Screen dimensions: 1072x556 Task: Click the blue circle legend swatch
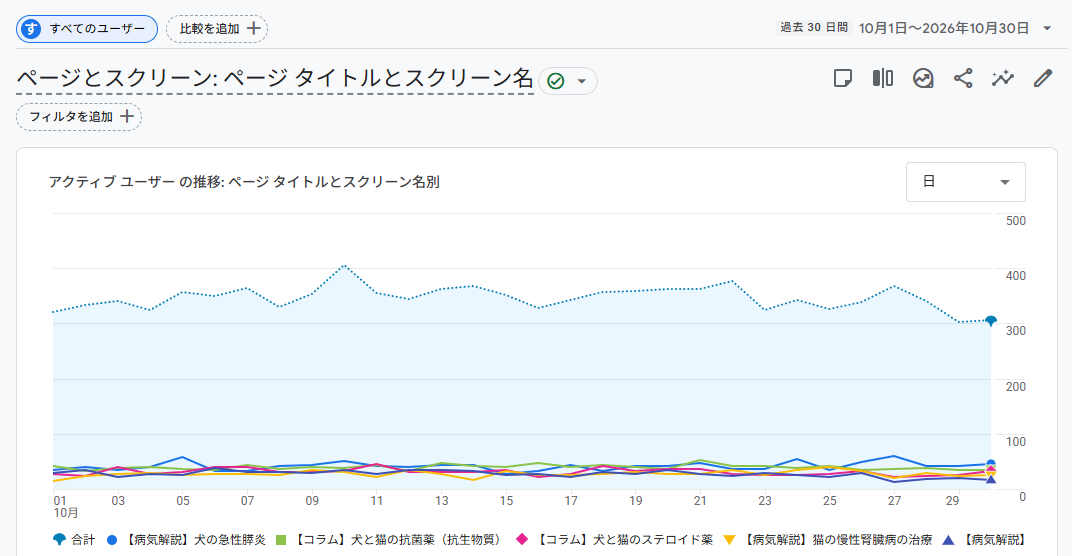[112, 540]
